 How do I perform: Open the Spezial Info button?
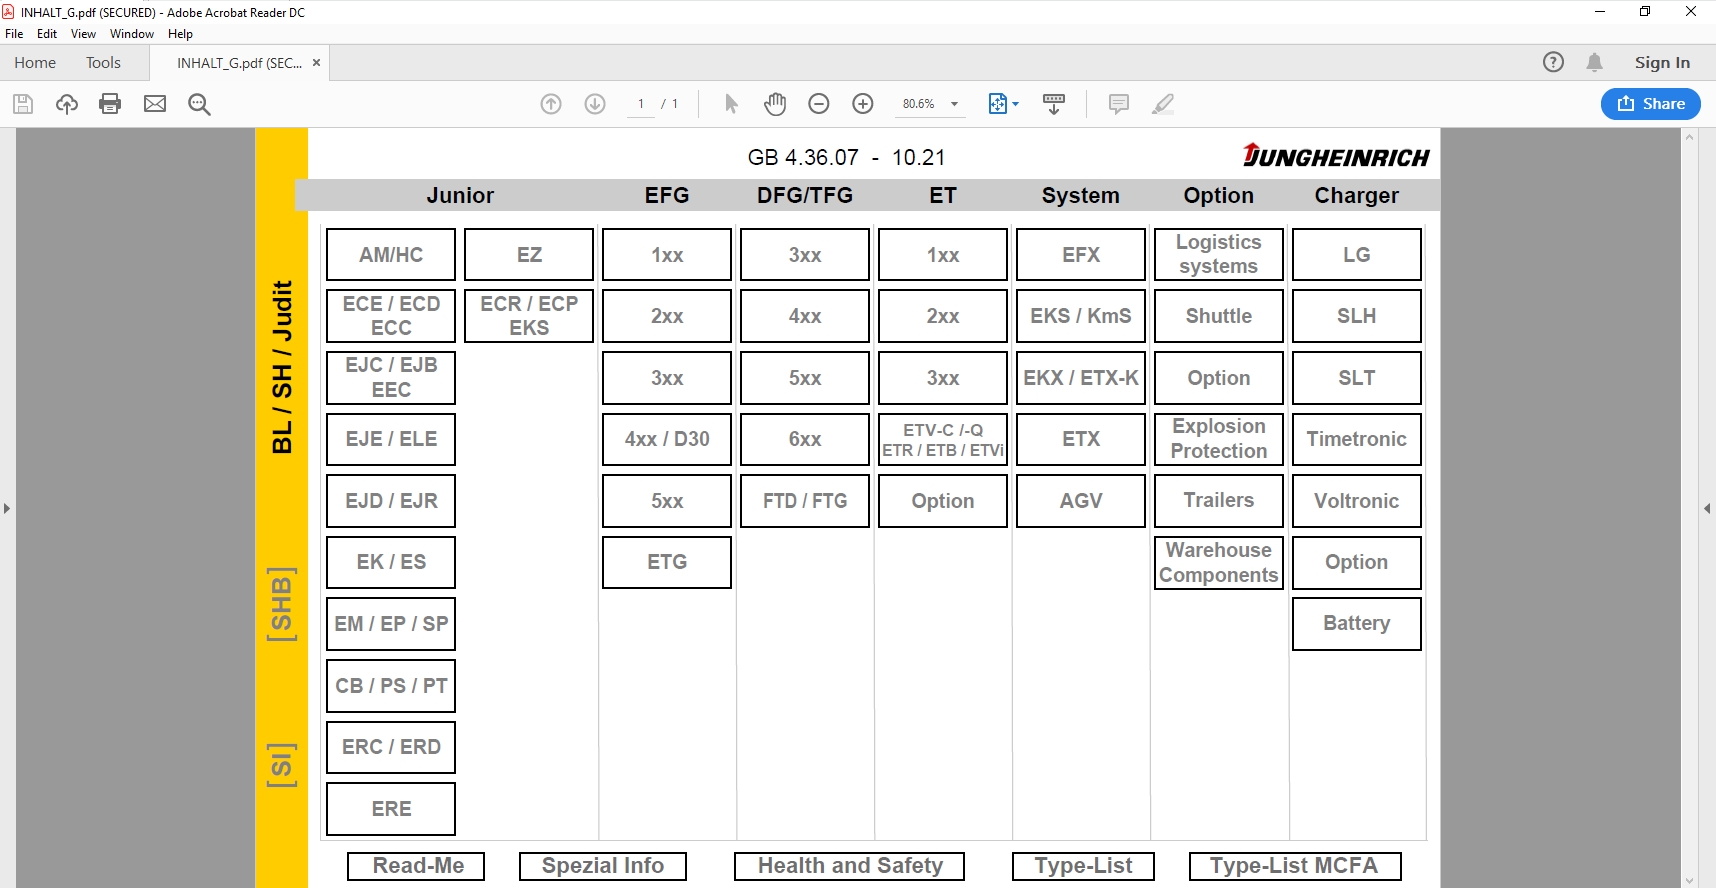point(603,866)
